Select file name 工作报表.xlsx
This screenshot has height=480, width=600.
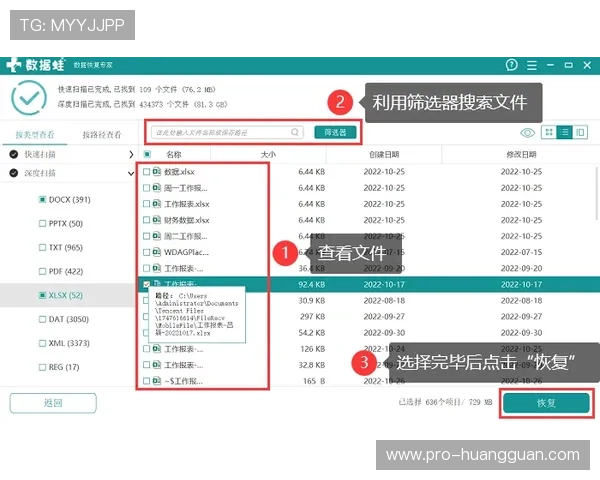point(187,204)
